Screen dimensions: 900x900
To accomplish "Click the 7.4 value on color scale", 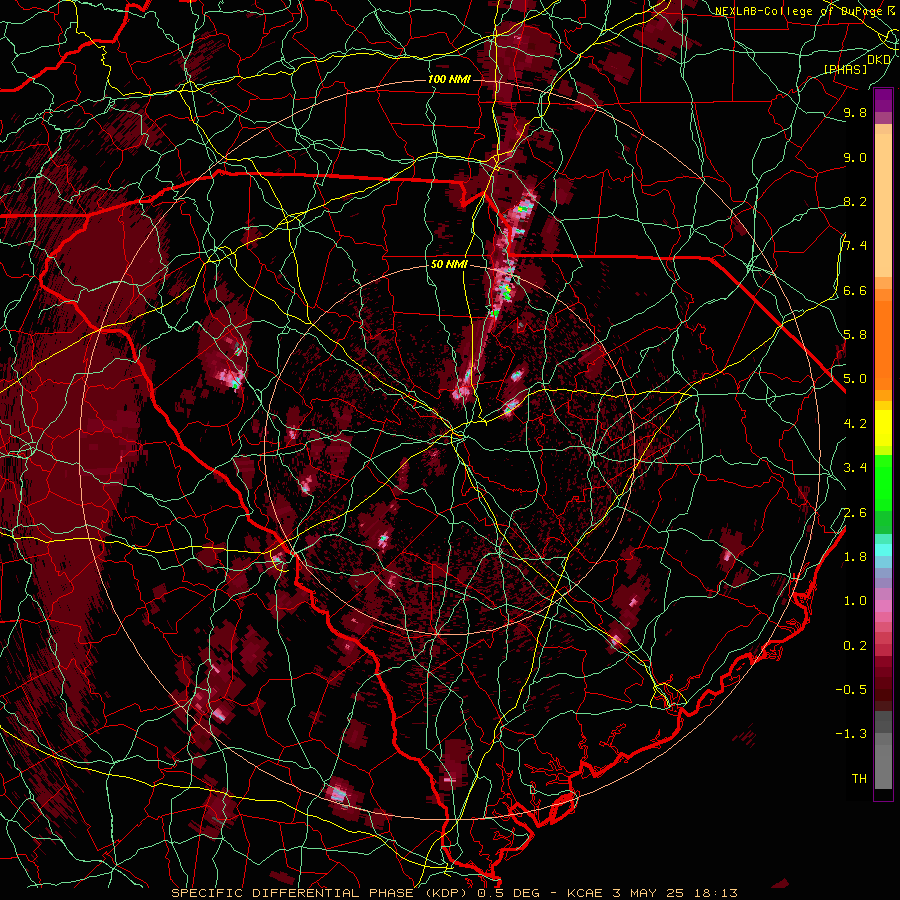I will pos(855,246).
